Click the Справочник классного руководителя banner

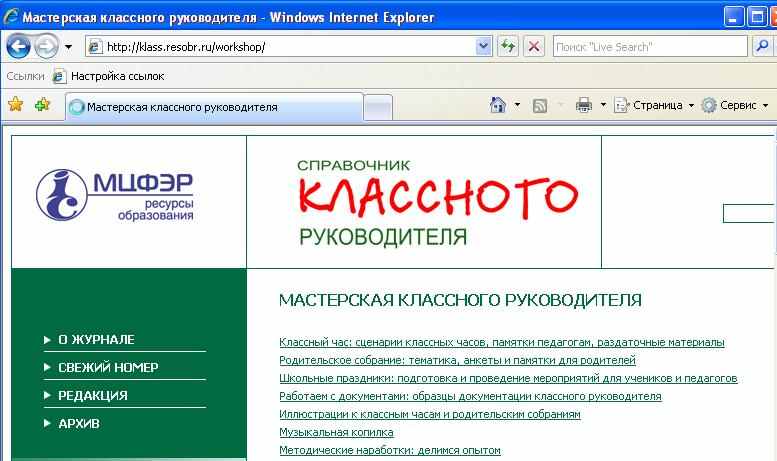pyautogui.click(x=437, y=203)
